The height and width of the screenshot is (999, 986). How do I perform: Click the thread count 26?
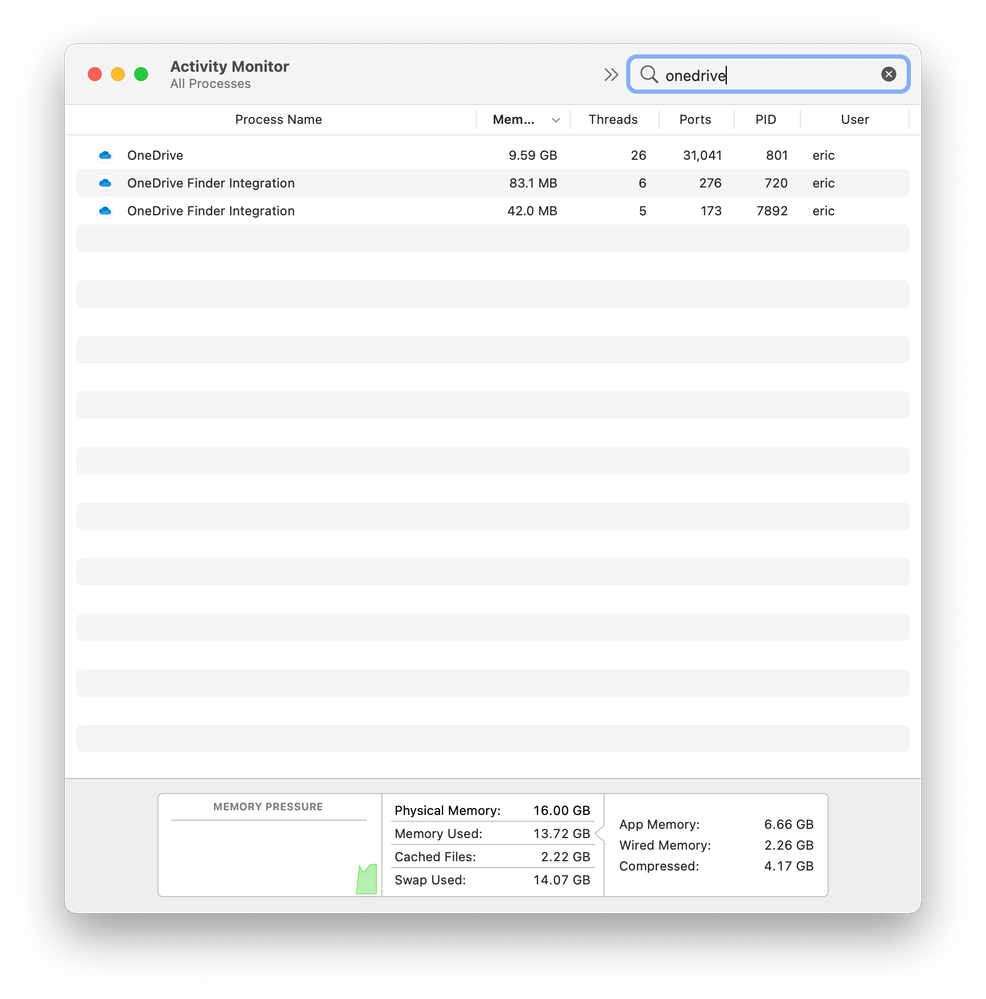coord(638,155)
